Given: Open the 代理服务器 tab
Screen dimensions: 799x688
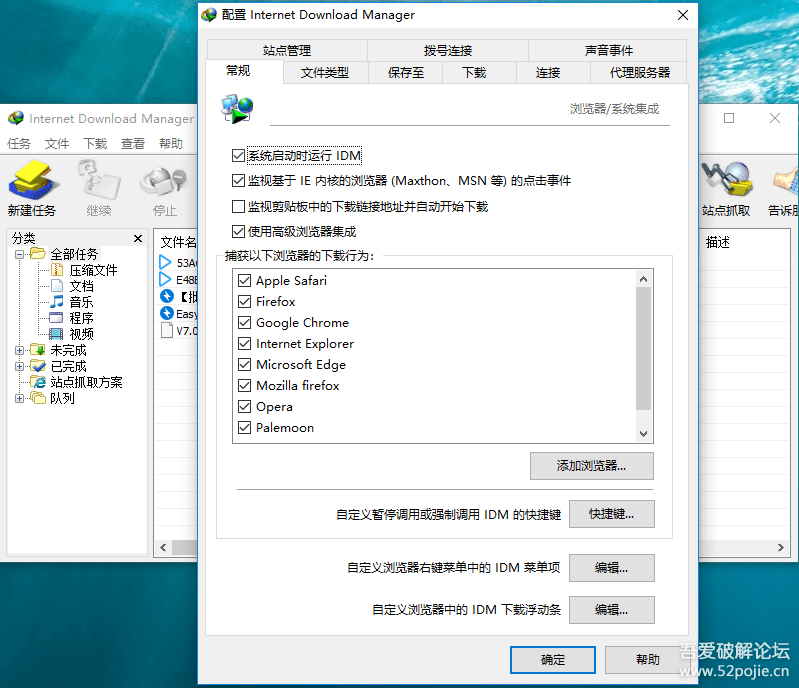Looking at the screenshot, I should [x=640, y=72].
